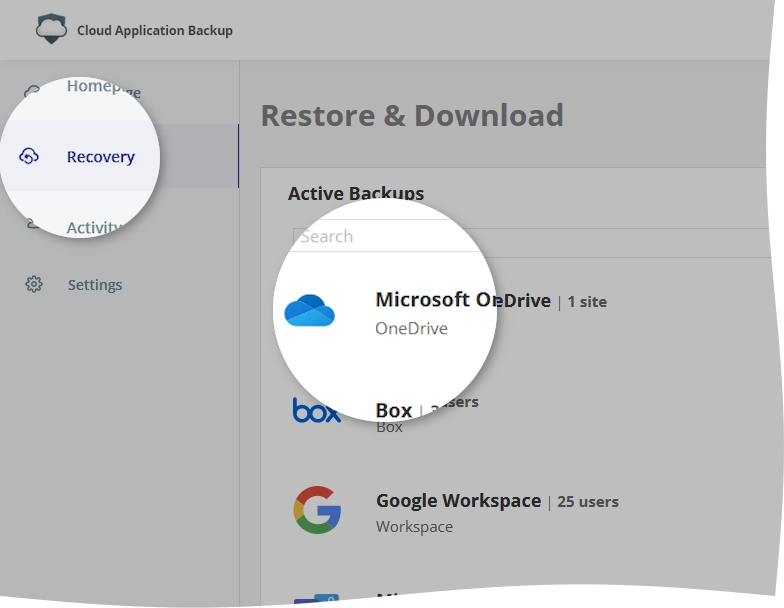The width and height of the screenshot is (784, 608).
Task: Open the Google Workspace backup entry
Action: tap(458, 500)
